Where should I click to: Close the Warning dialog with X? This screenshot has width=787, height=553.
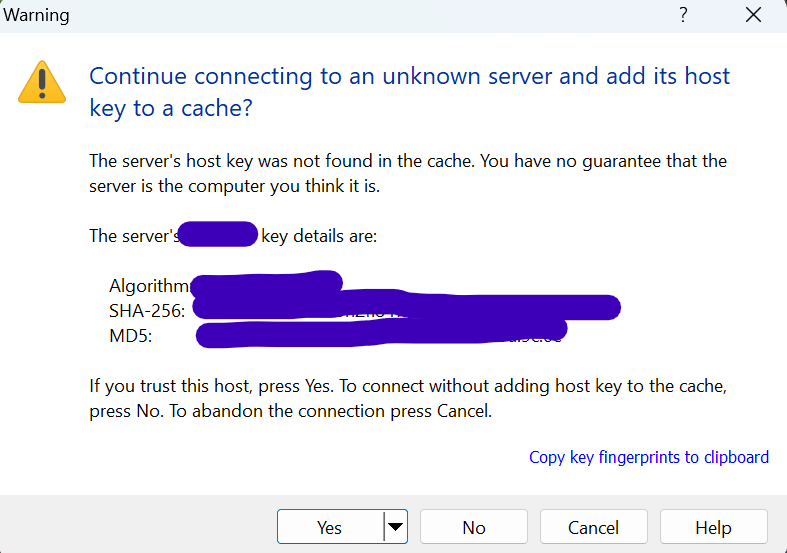(x=754, y=15)
